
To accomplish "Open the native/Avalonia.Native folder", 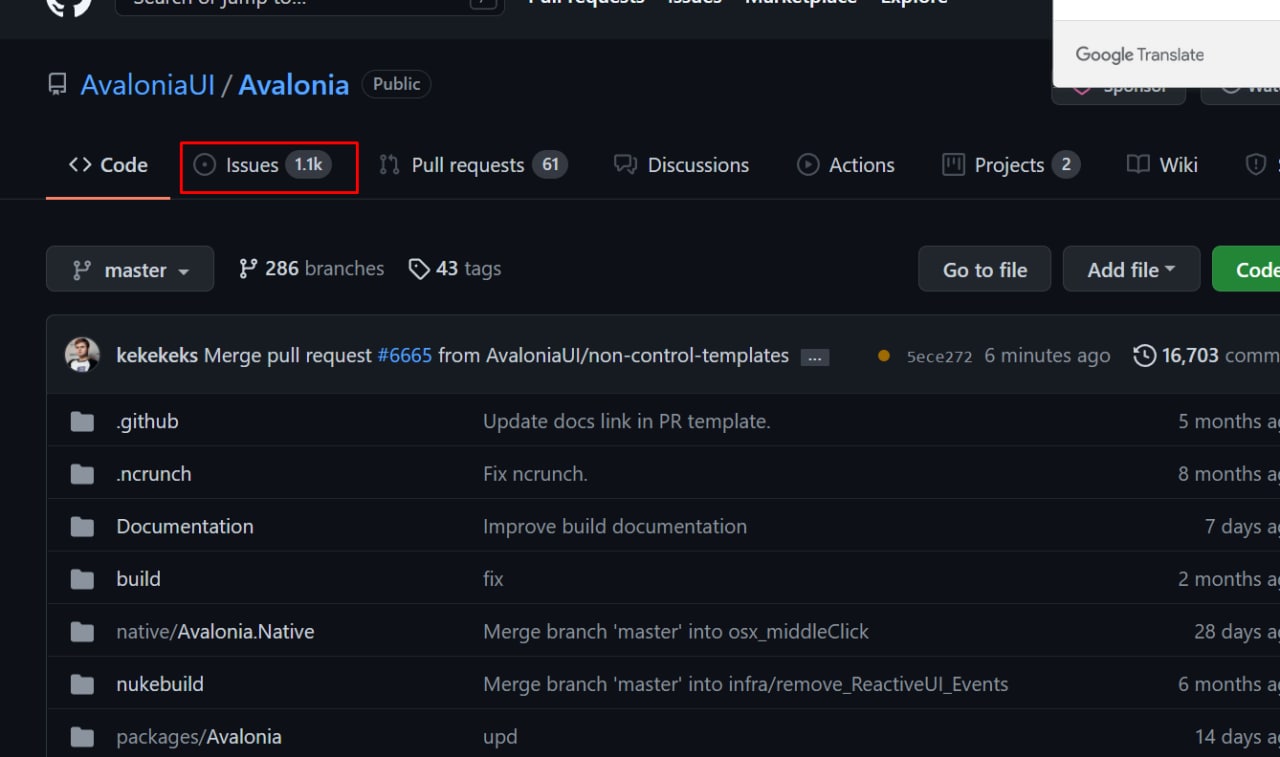I will pos(215,632).
